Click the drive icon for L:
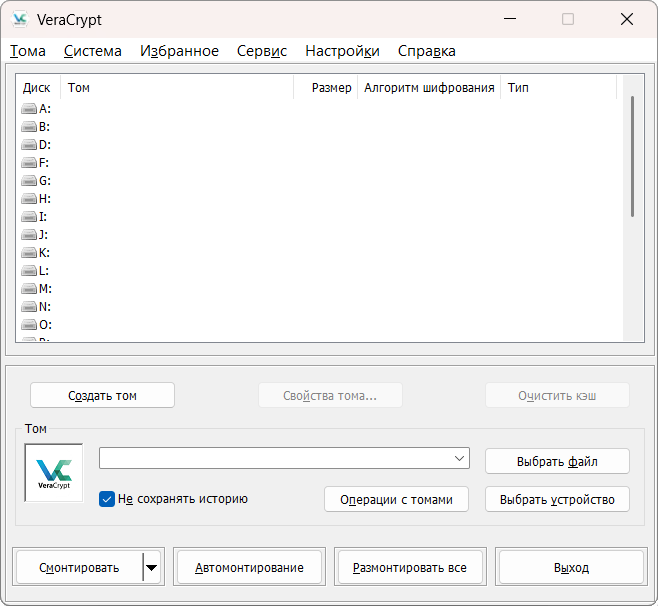This screenshot has height=606, width=658. 29,271
